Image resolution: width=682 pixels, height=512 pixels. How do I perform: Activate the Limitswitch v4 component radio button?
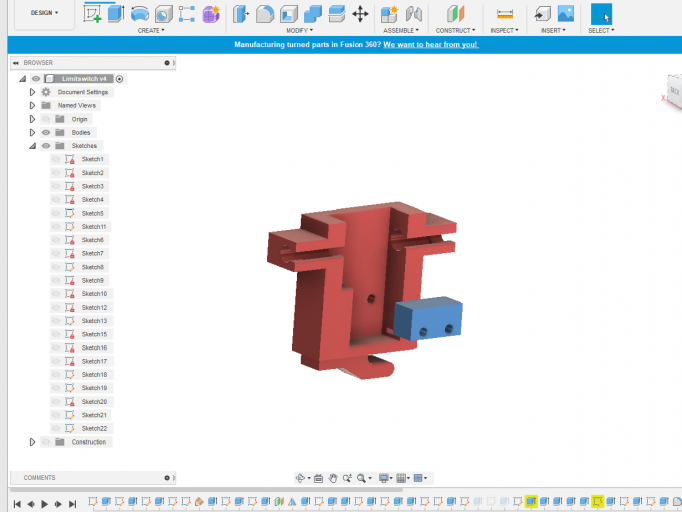(120, 78)
